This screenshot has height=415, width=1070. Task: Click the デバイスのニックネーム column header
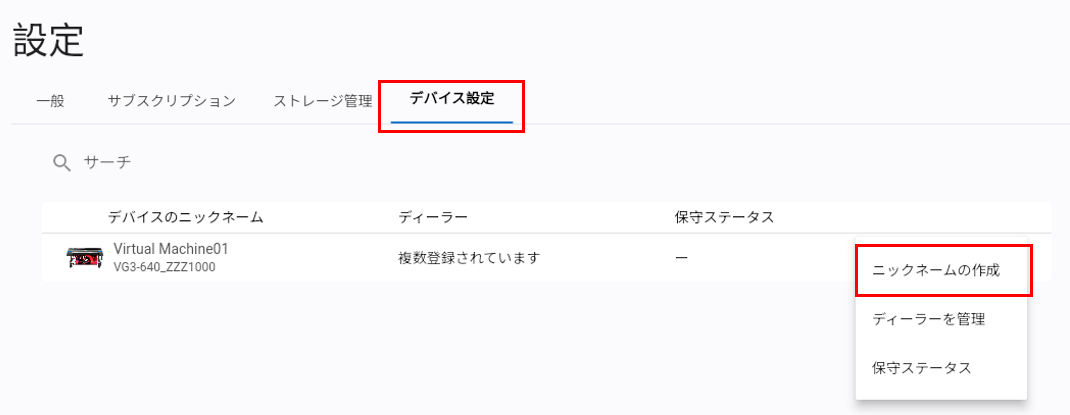pyautogui.click(x=185, y=217)
